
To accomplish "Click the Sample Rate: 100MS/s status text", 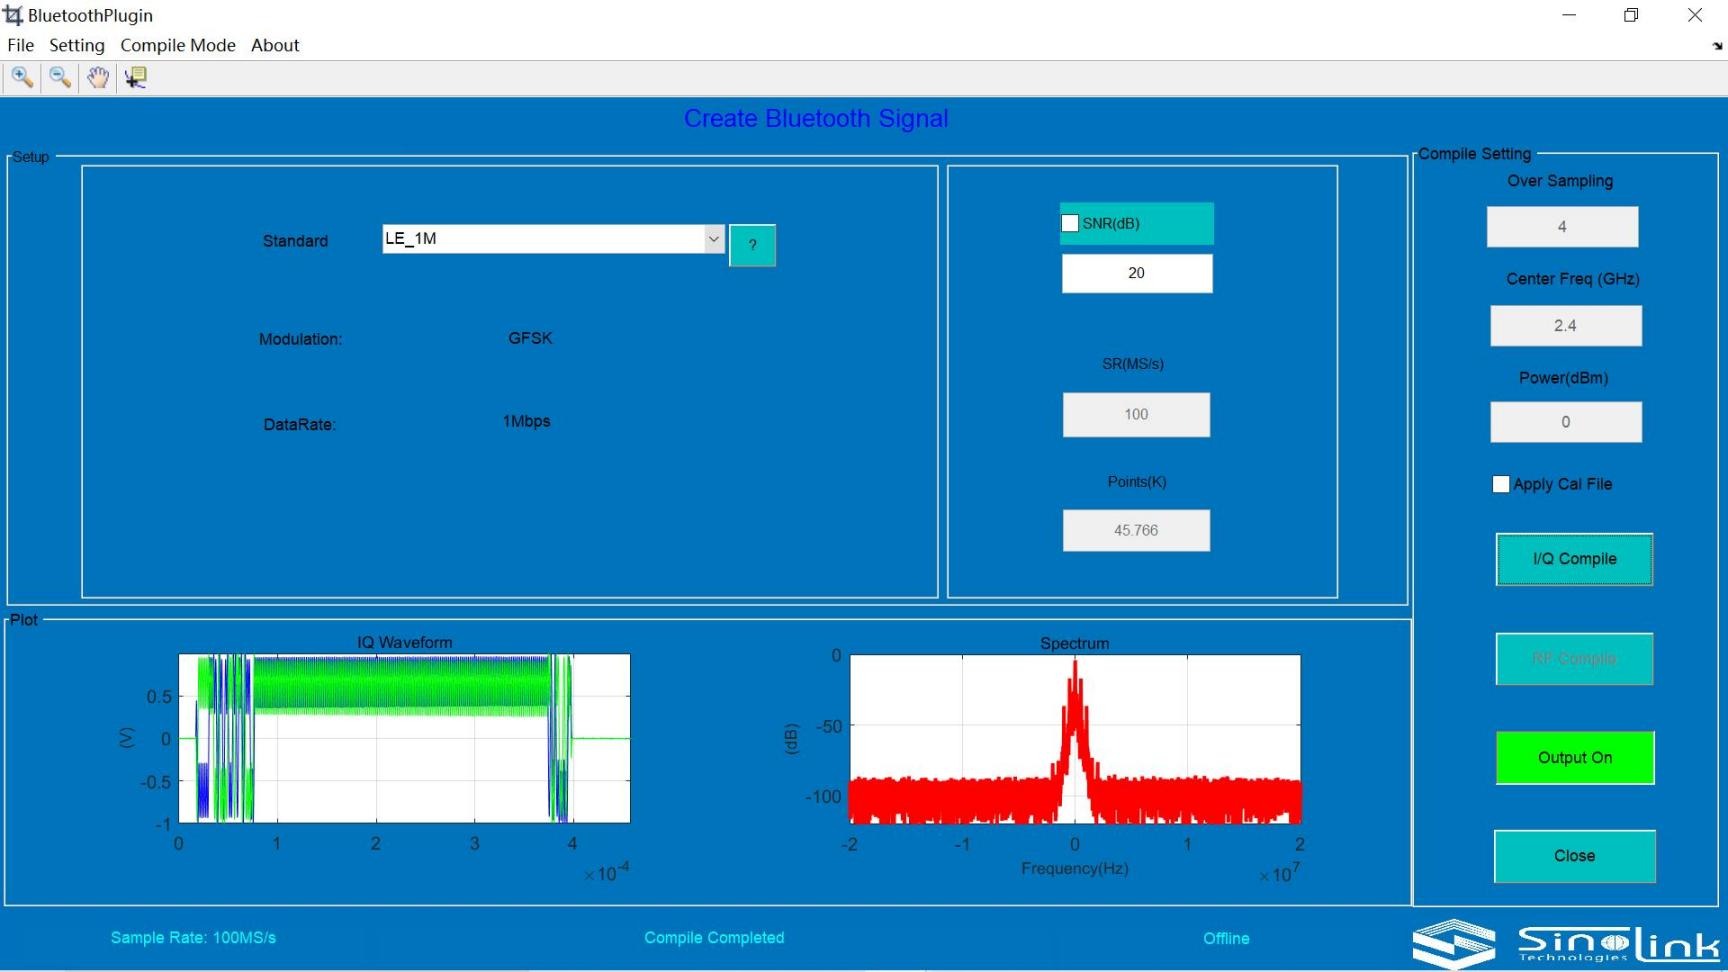I will pos(193,938).
